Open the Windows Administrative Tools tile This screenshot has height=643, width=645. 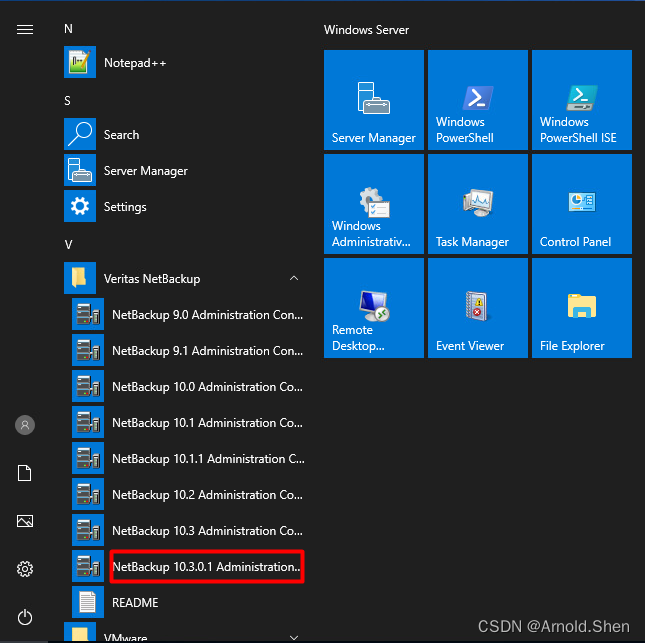[374, 204]
